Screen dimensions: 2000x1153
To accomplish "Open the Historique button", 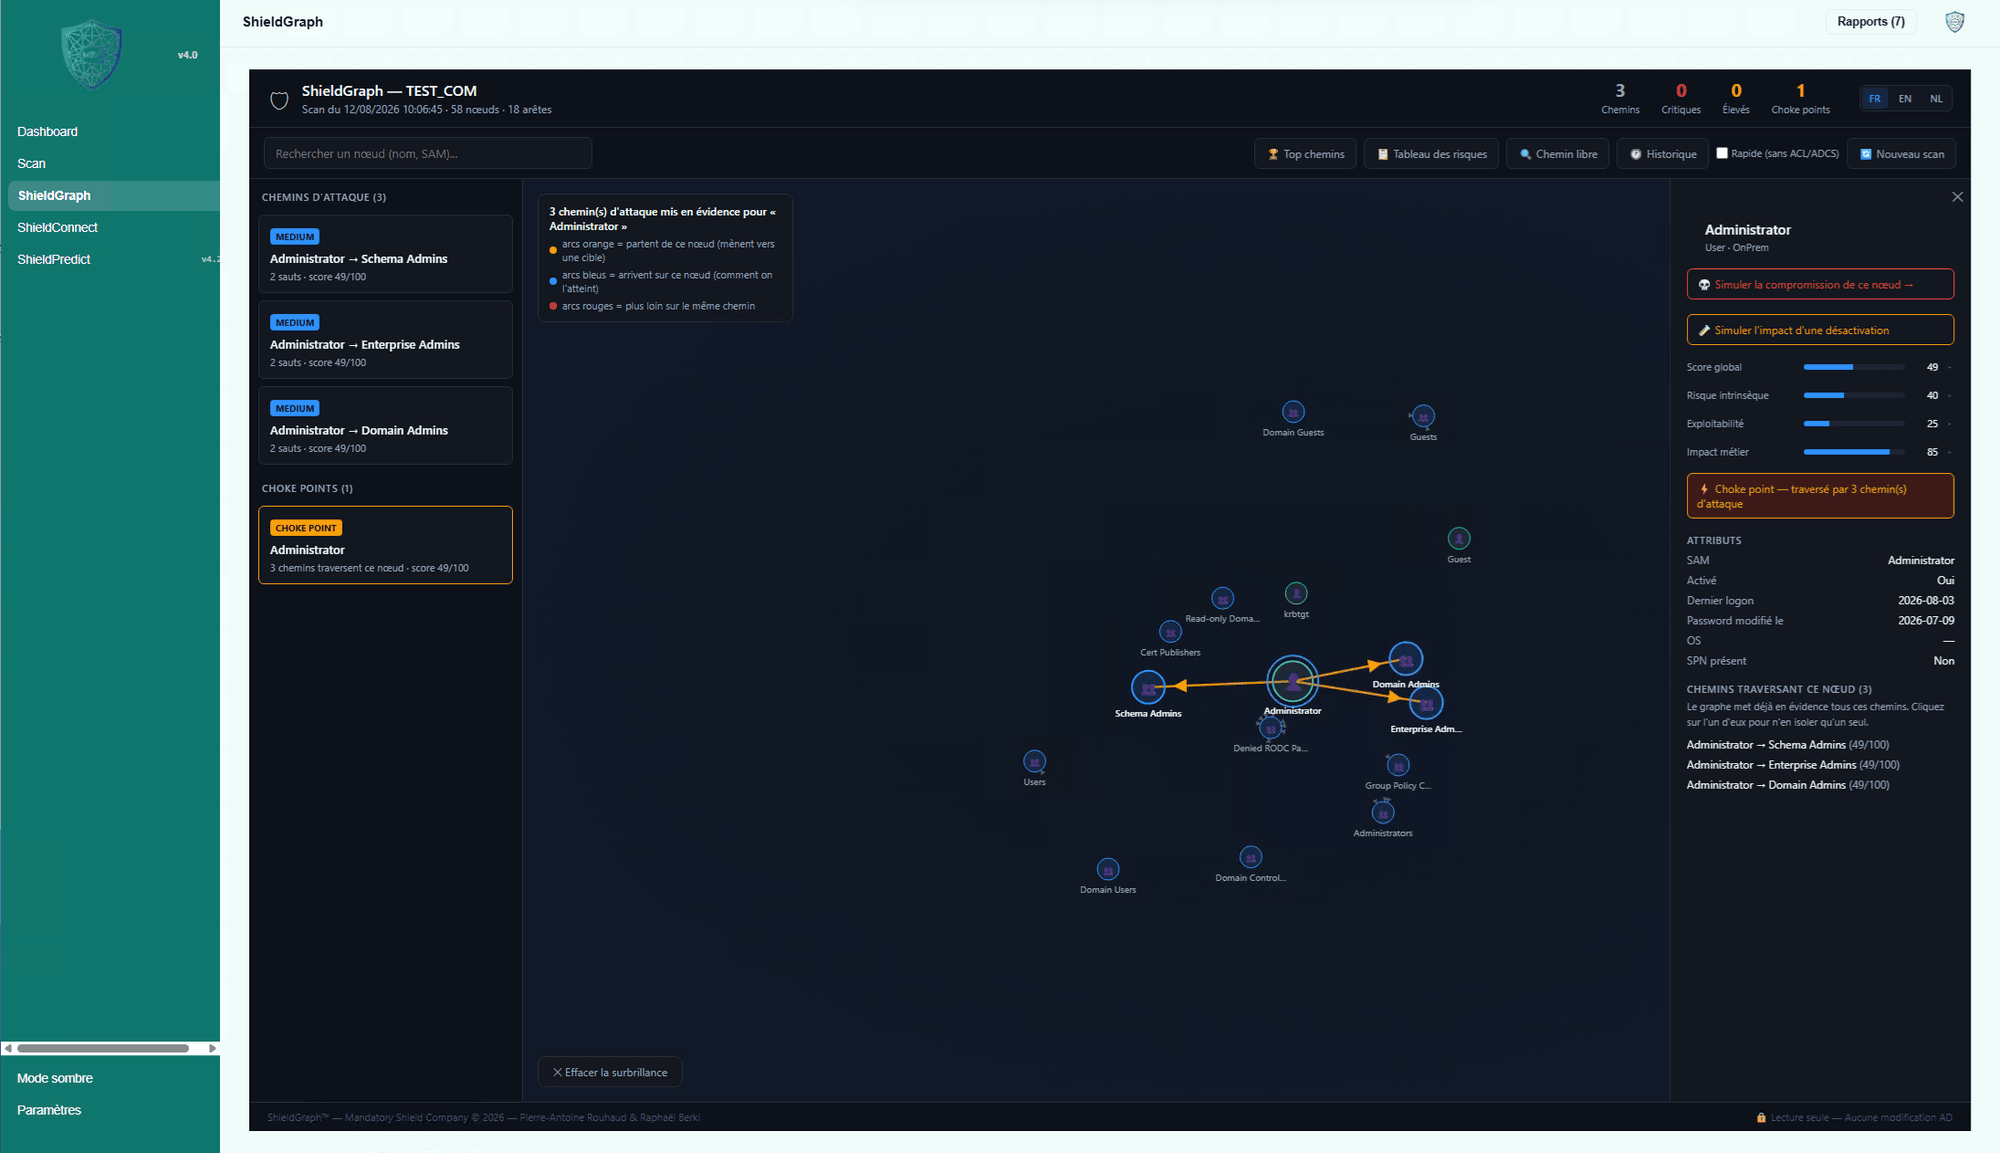I will pyautogui.click(x=1663, y=154).
